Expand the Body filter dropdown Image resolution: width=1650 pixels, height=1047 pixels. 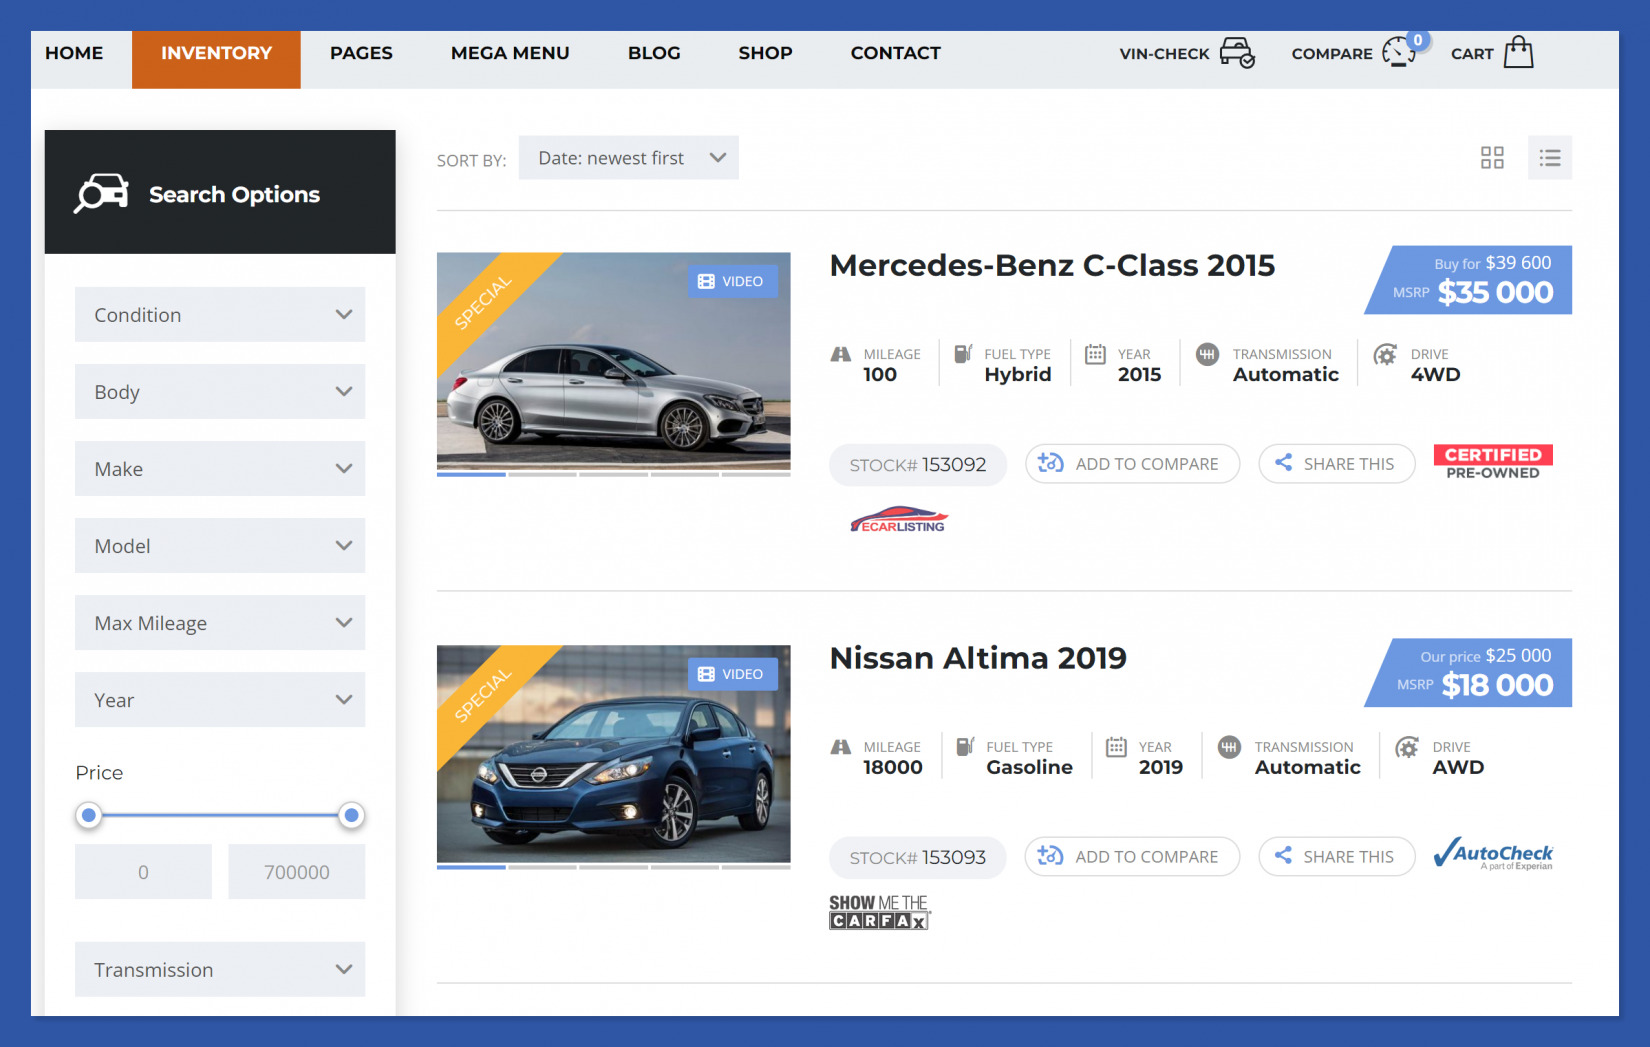coord(220,392)
